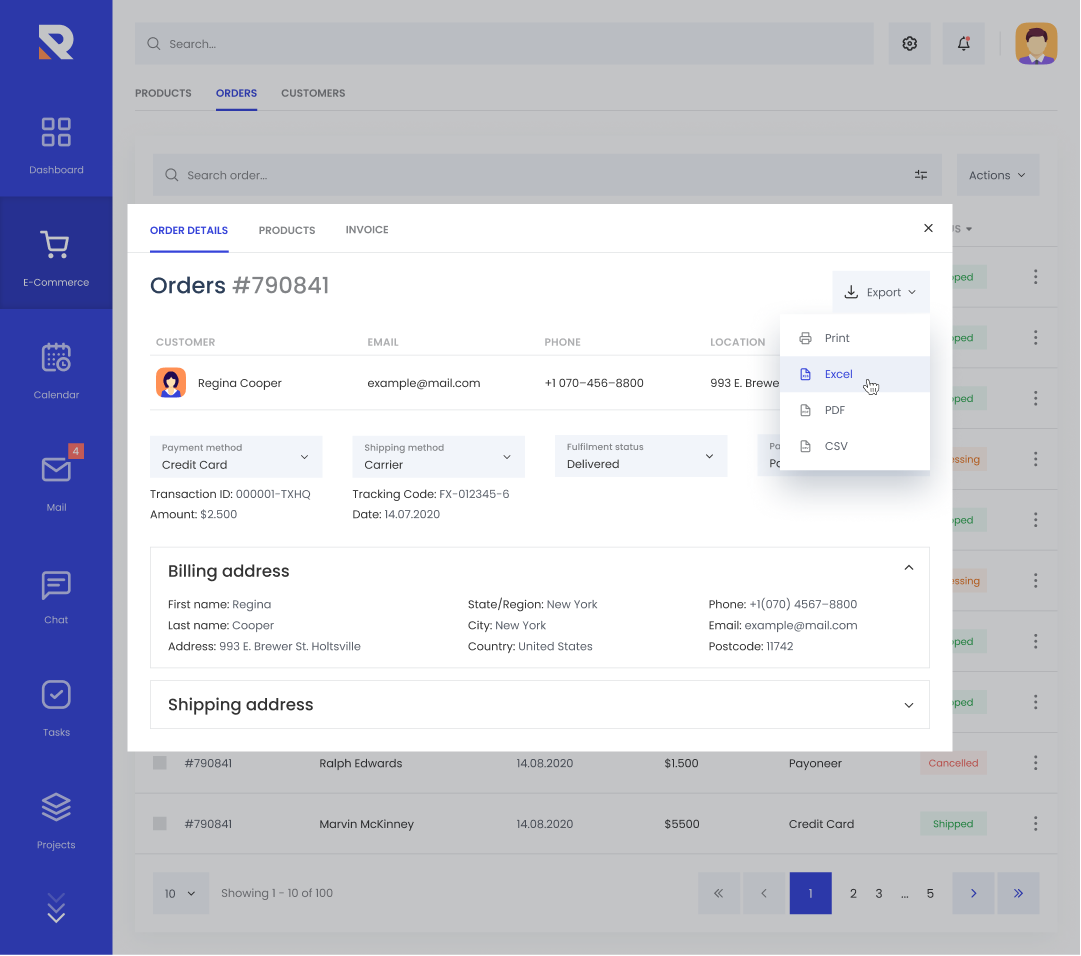Screen dimensions: 1081x956
Task: Open the Calendar sidebar icon
Action: pyautogui.click(x=56, y=357)
